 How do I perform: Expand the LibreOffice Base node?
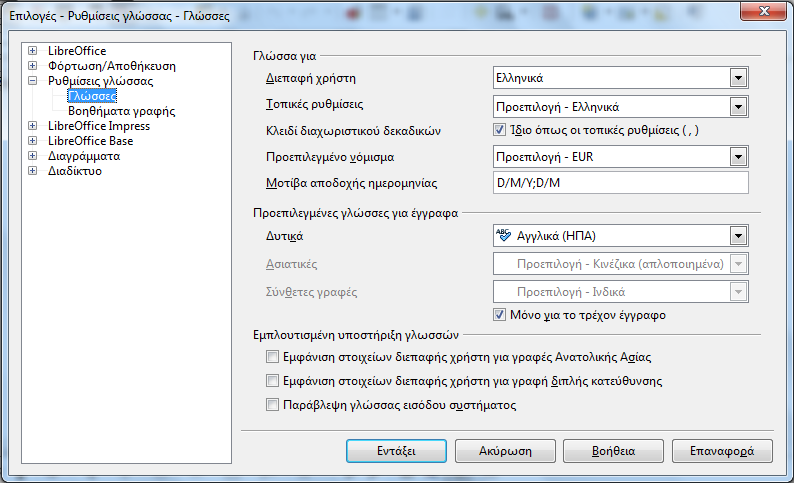(x=32, y=141)
